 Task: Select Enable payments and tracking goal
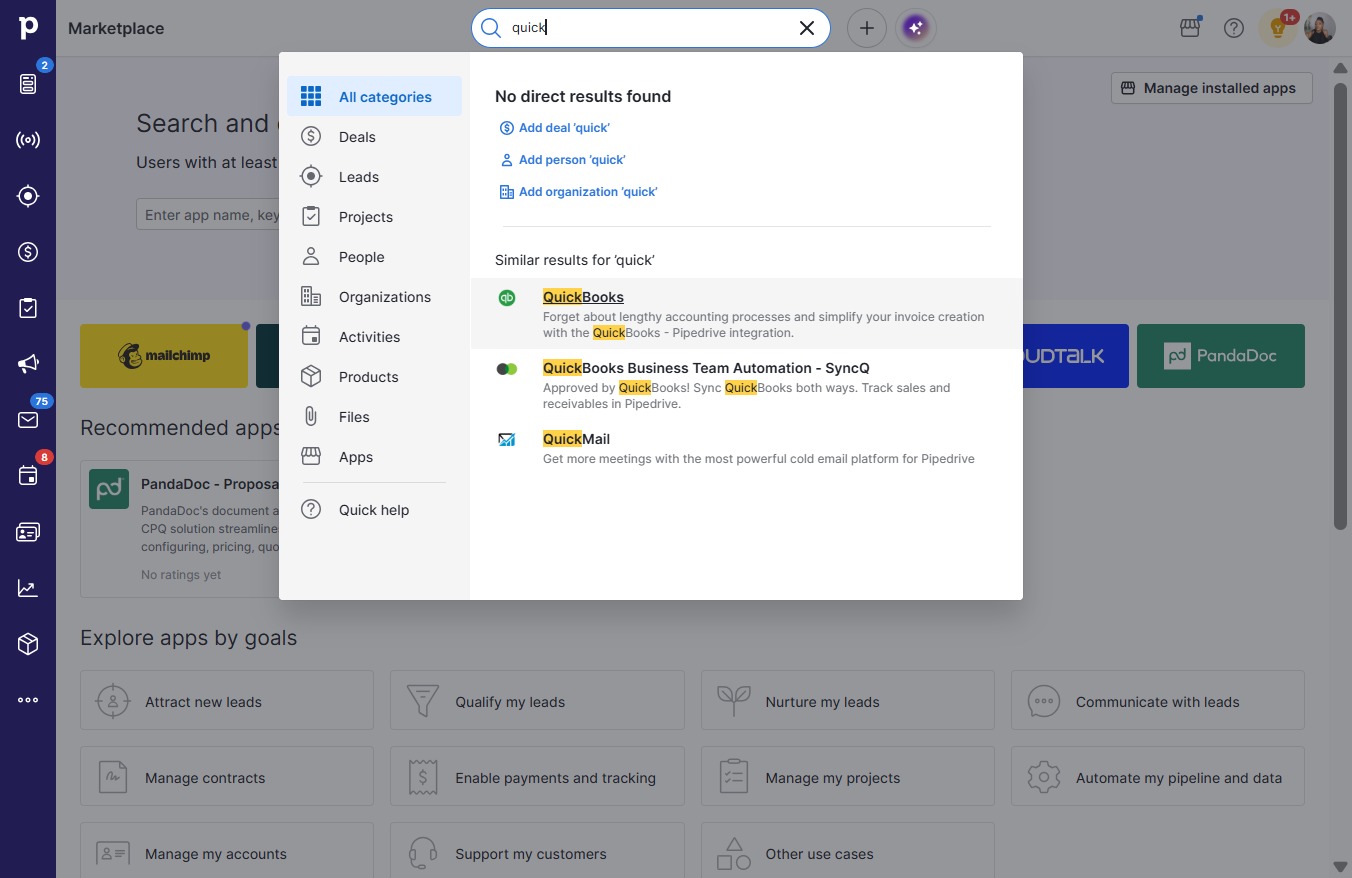[x=537, y=778]
